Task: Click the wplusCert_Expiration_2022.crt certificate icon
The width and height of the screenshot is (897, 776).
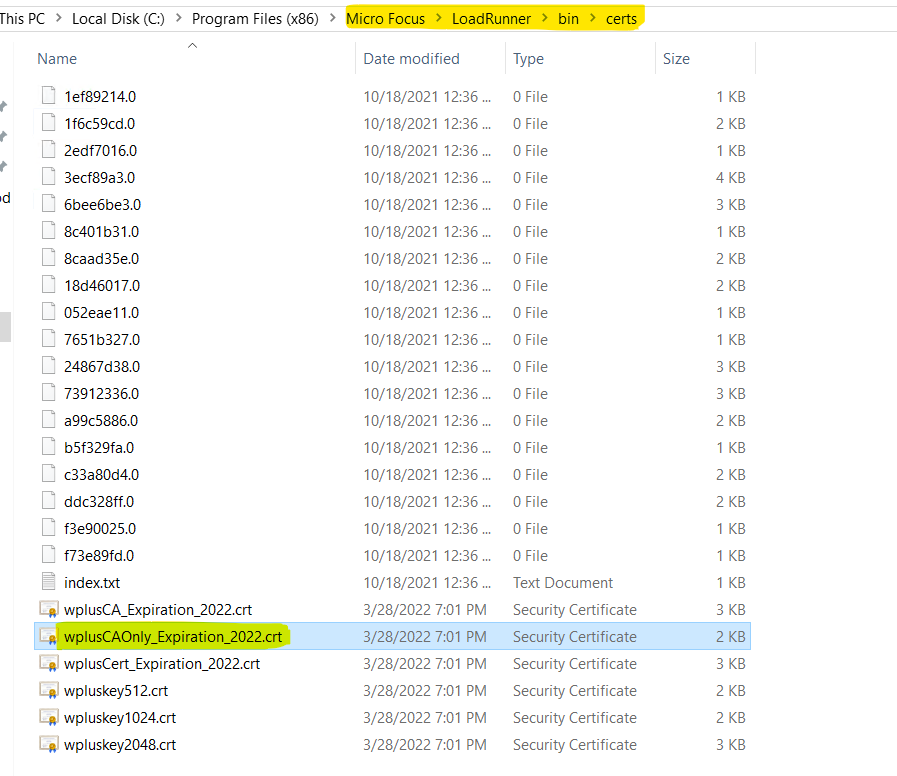Action: tap(48, 663)
